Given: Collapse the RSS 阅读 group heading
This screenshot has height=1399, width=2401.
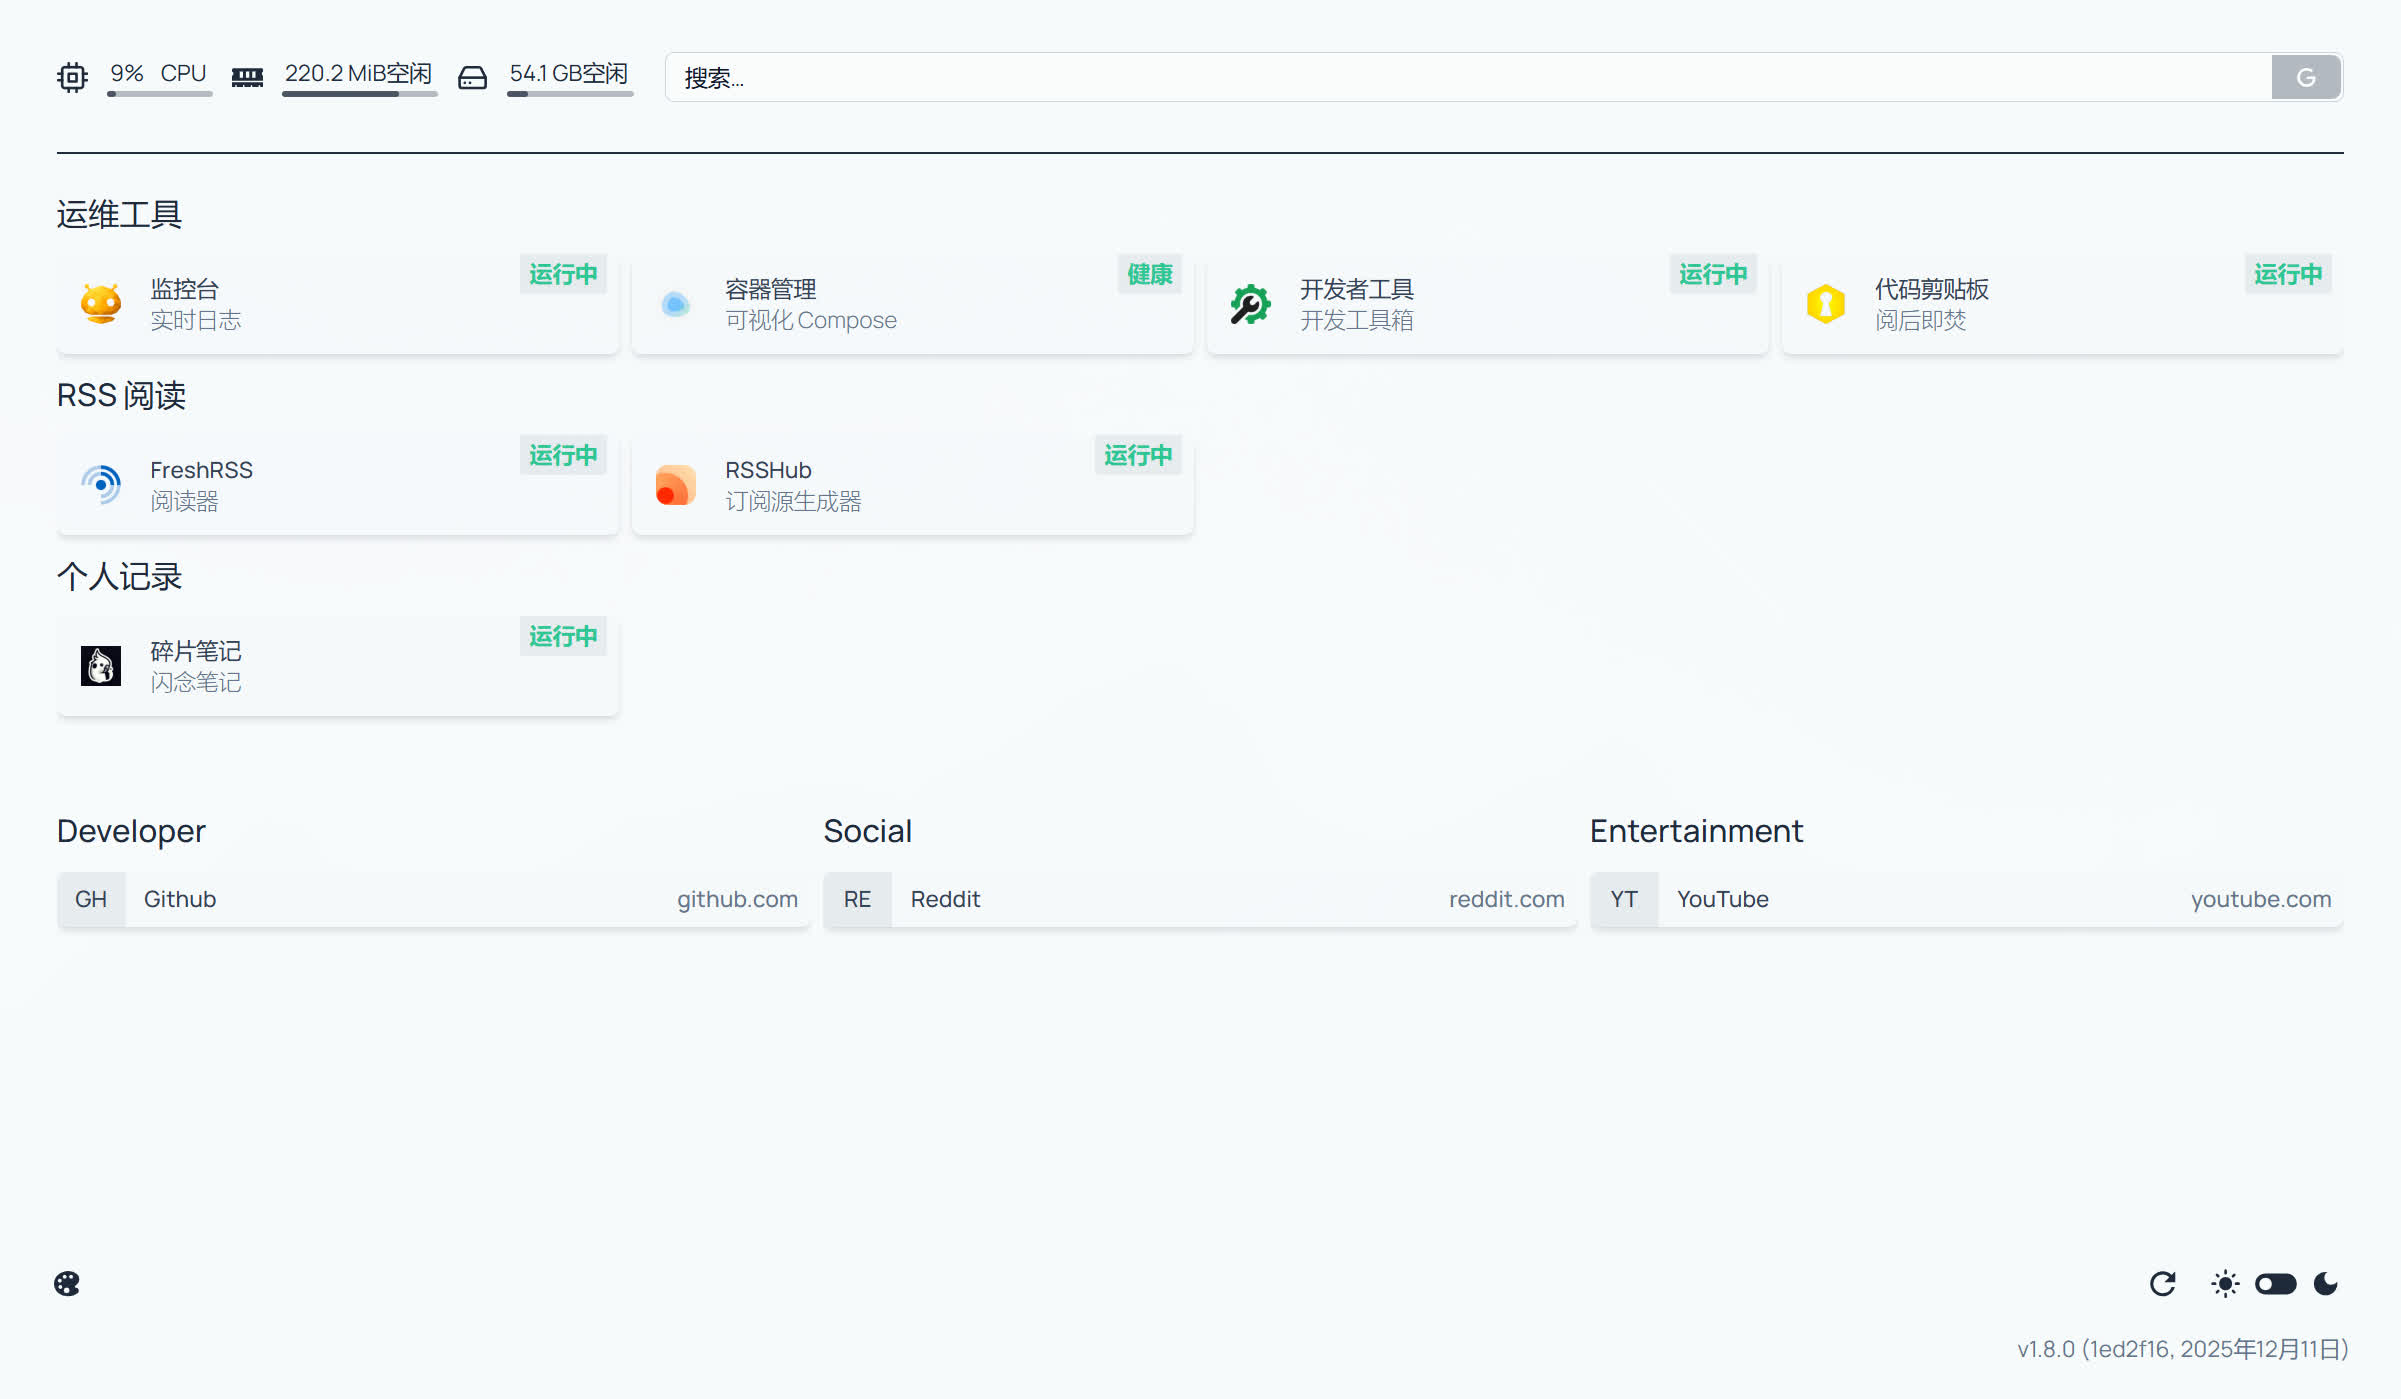Looking at the screenshot, I should (121, 396).
